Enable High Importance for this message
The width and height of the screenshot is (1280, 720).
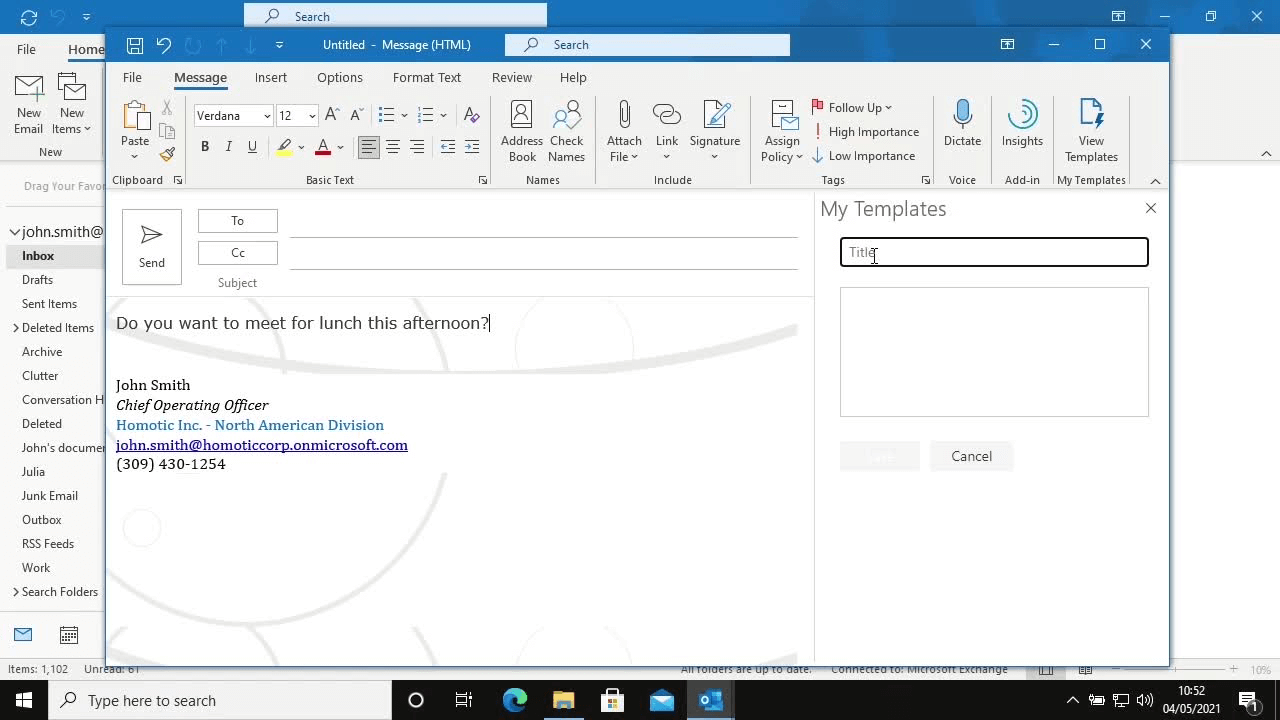pyautogui.click(x=866, y=131)
